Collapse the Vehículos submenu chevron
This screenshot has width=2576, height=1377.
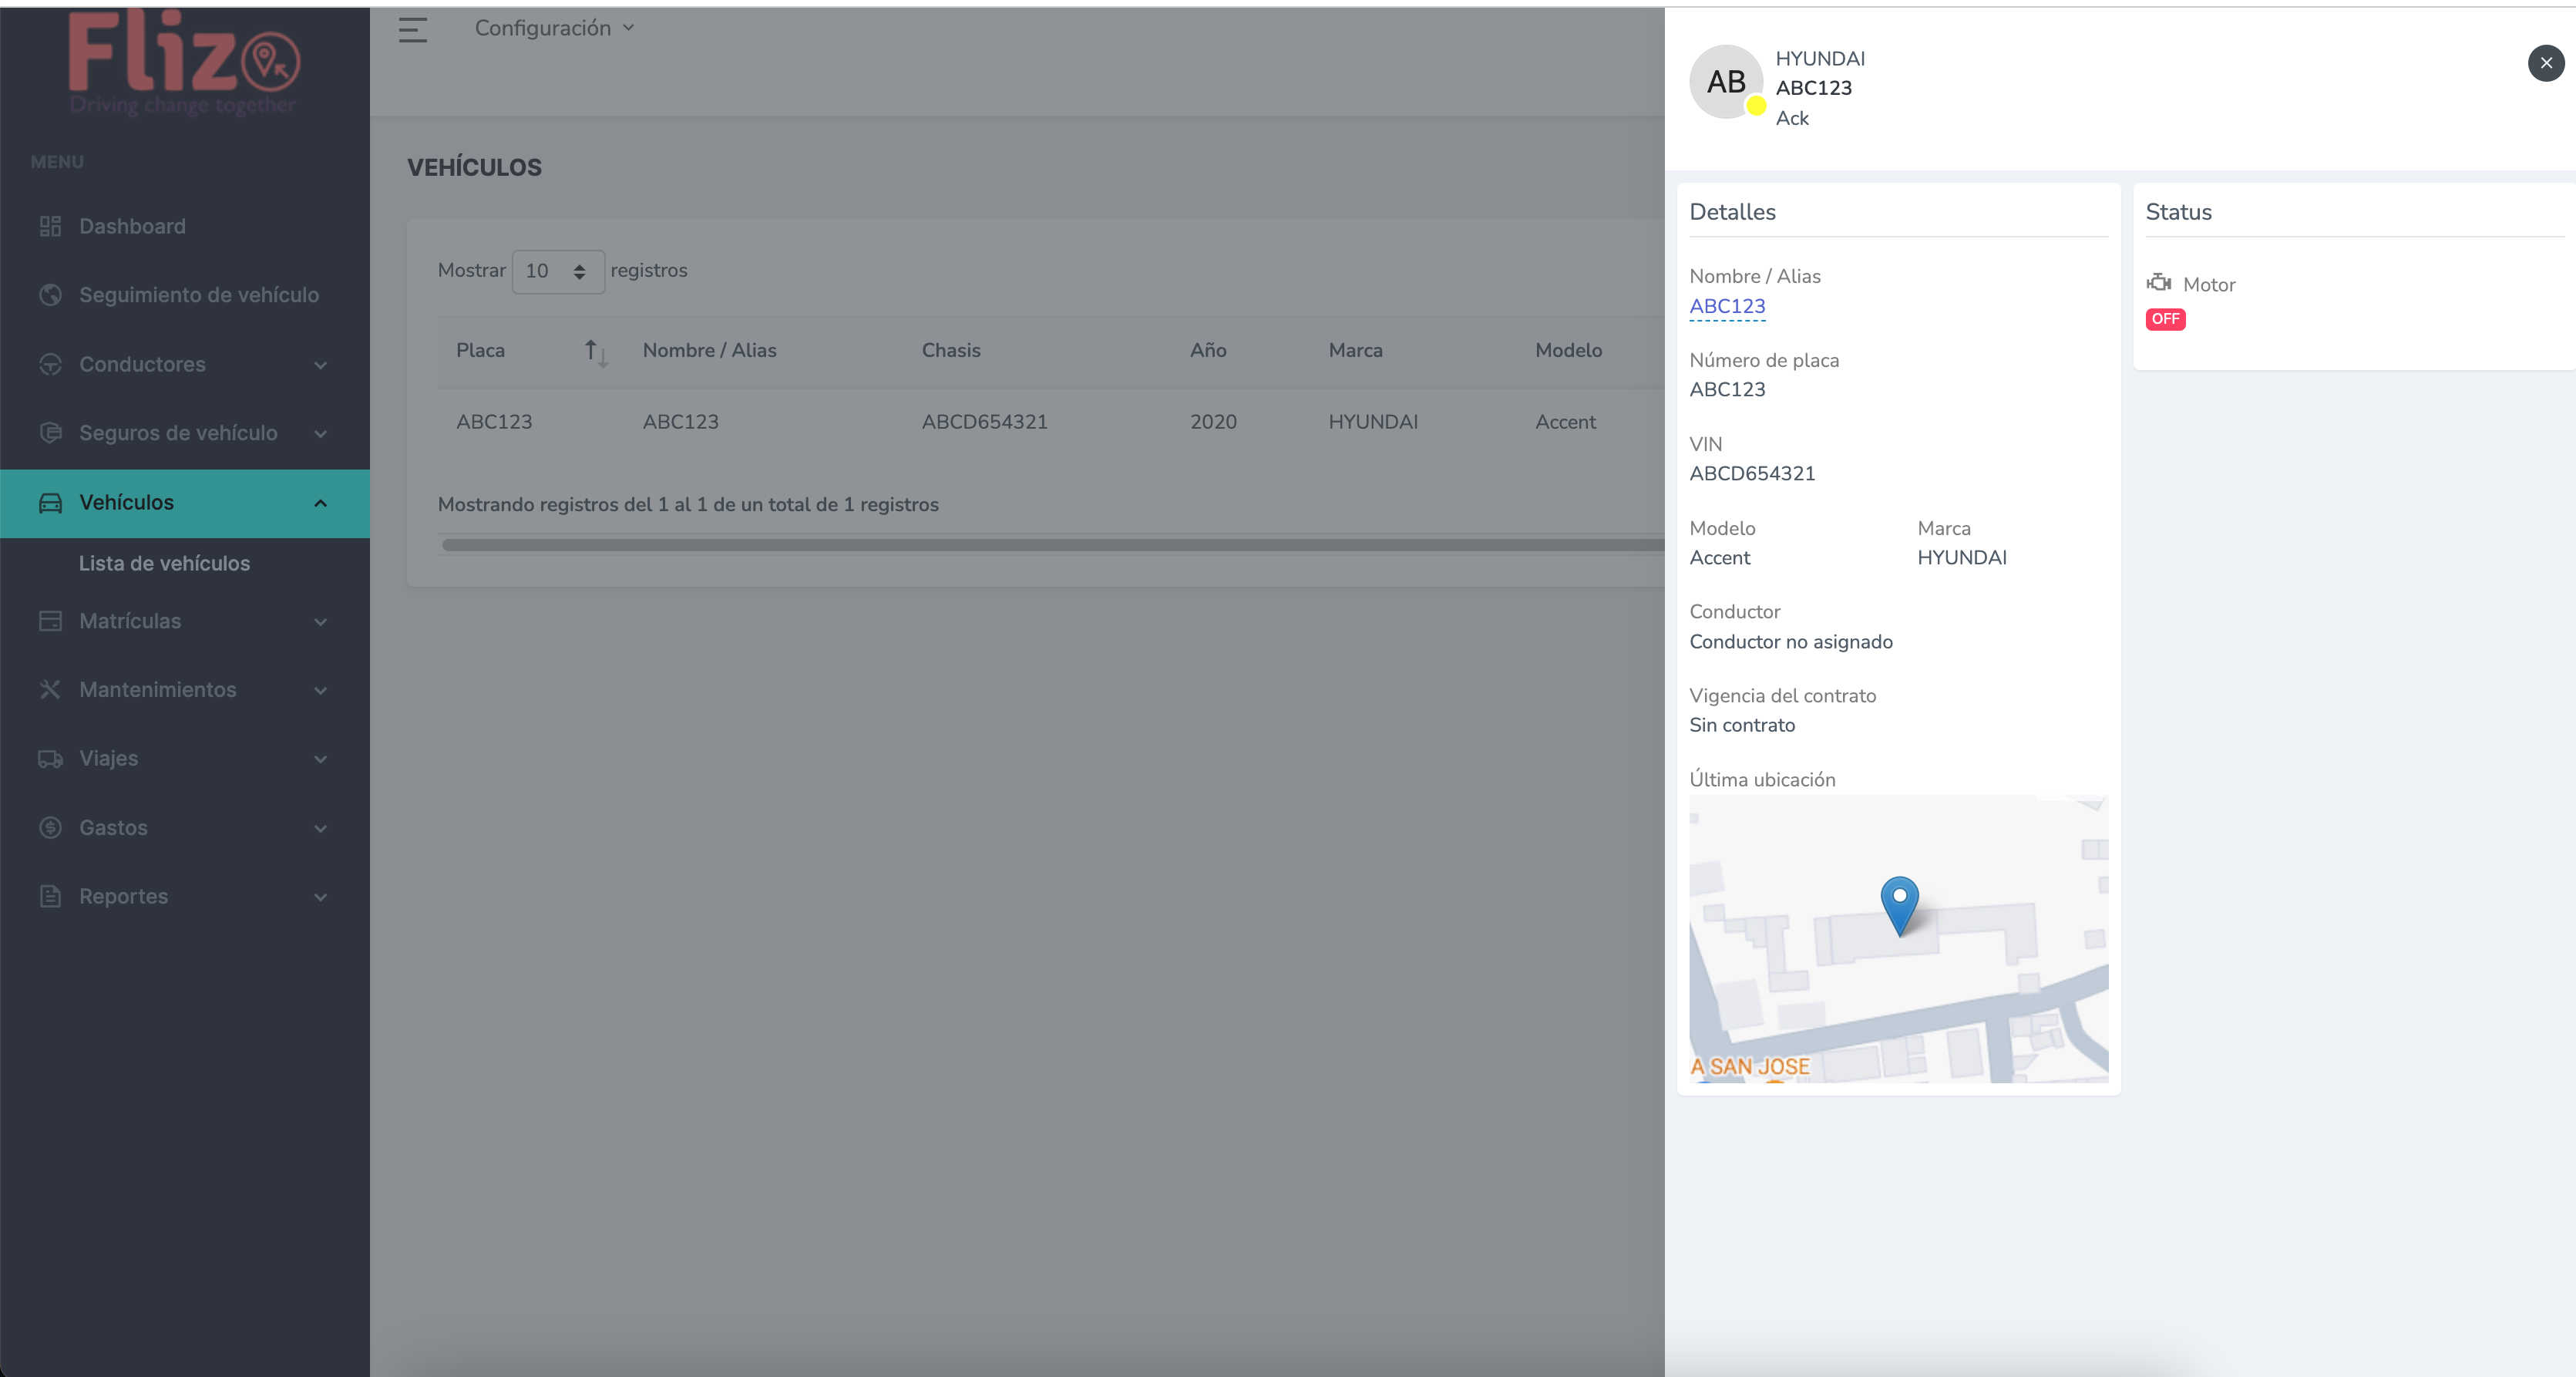tap(320, 503)
